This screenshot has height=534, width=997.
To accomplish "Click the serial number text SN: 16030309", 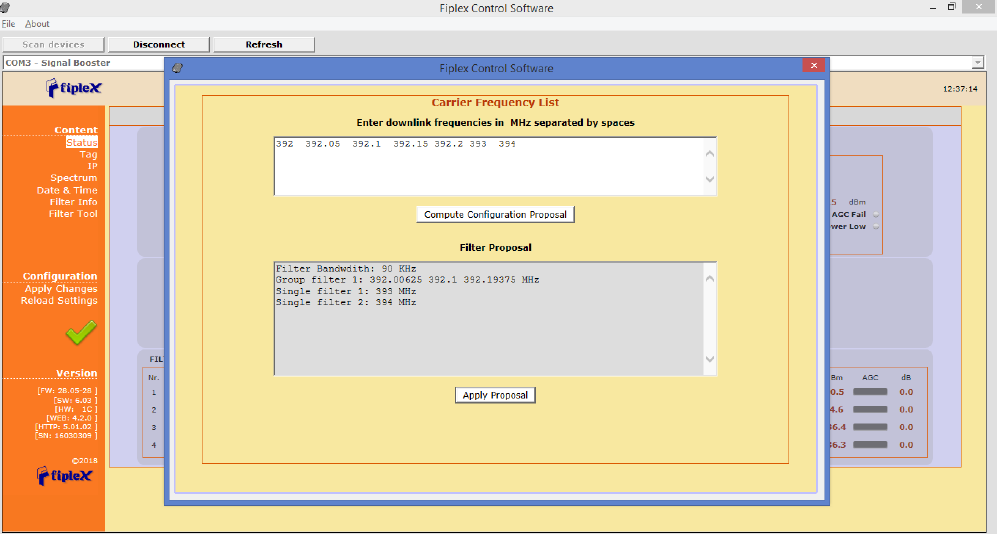I will pos(66,435).
